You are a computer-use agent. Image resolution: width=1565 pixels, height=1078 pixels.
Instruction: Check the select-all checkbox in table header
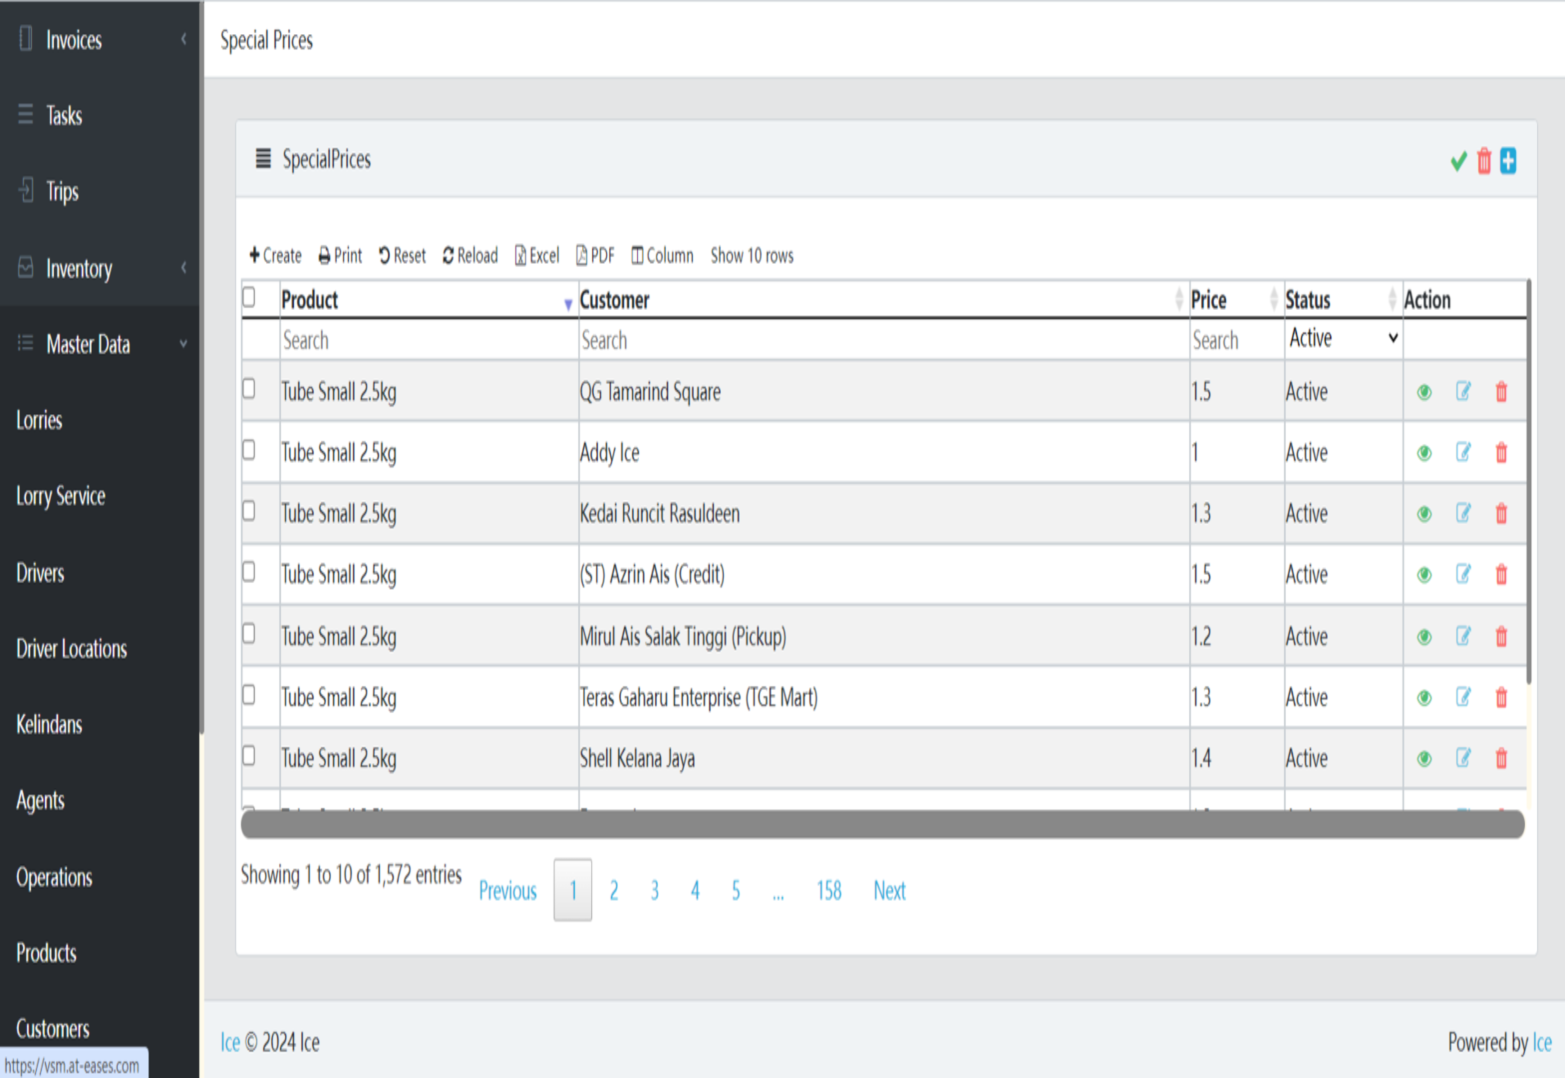click(x=249, y=297)
